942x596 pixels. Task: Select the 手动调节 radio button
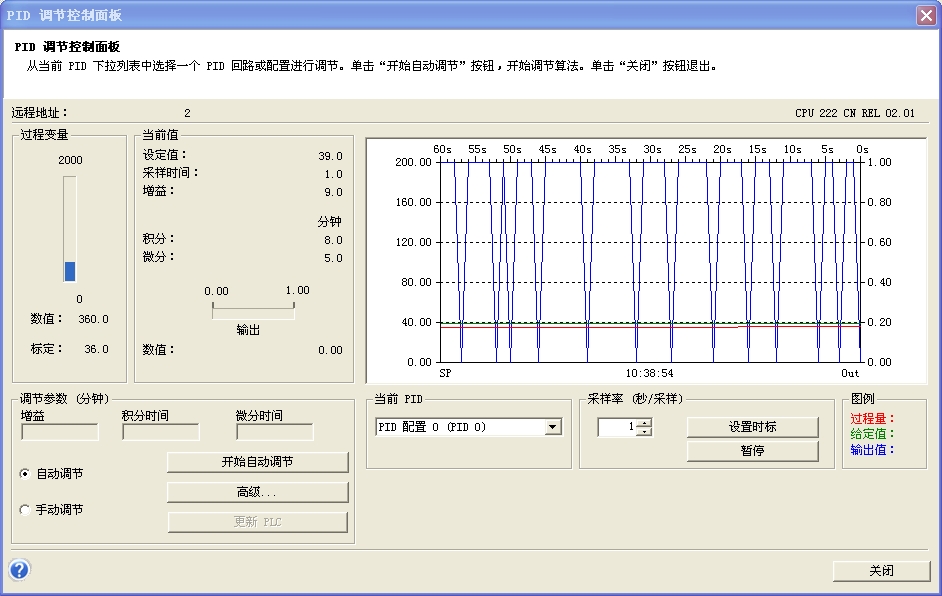pyautogui.click(x=25, y=510)
